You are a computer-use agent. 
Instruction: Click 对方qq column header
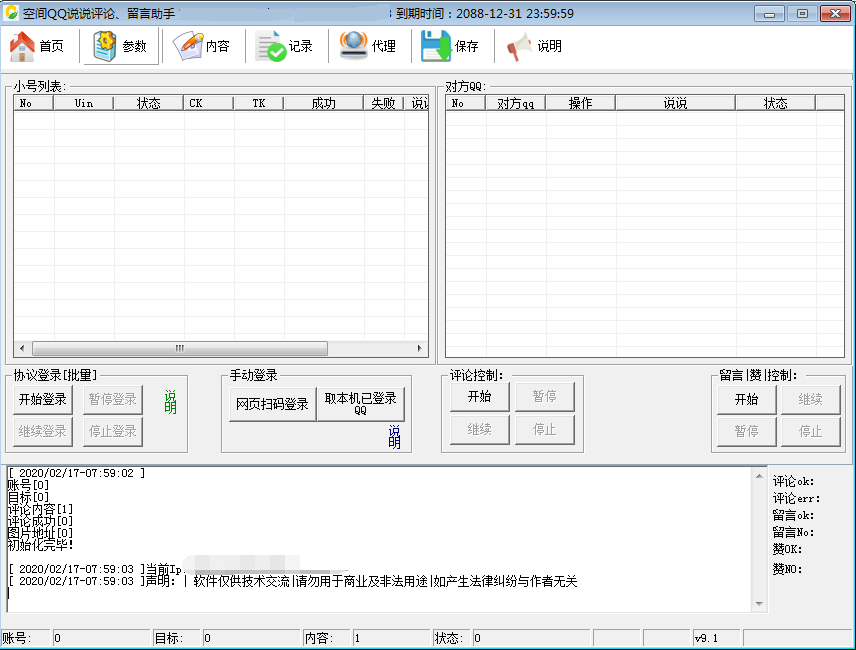click(x=515, y=103)
